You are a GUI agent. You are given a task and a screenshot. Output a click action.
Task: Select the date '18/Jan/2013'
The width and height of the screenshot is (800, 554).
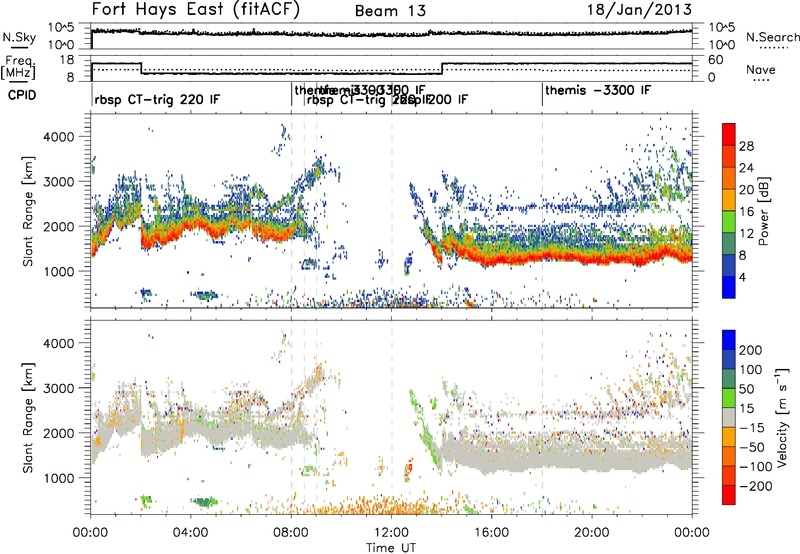[x=639, y=9]
